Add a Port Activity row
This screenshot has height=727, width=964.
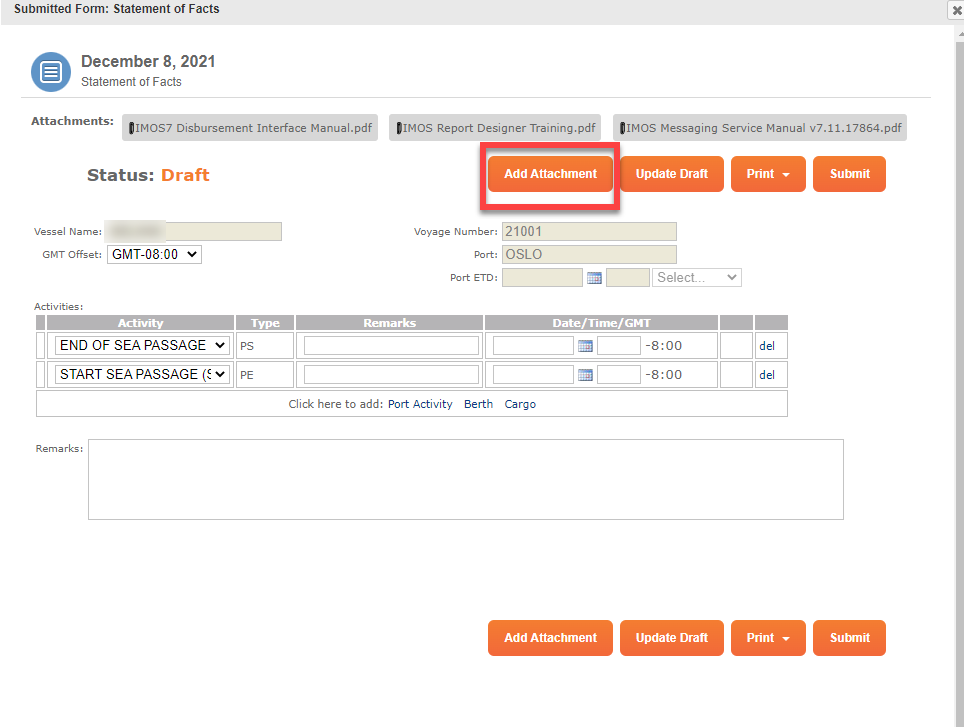pos(420,403)
